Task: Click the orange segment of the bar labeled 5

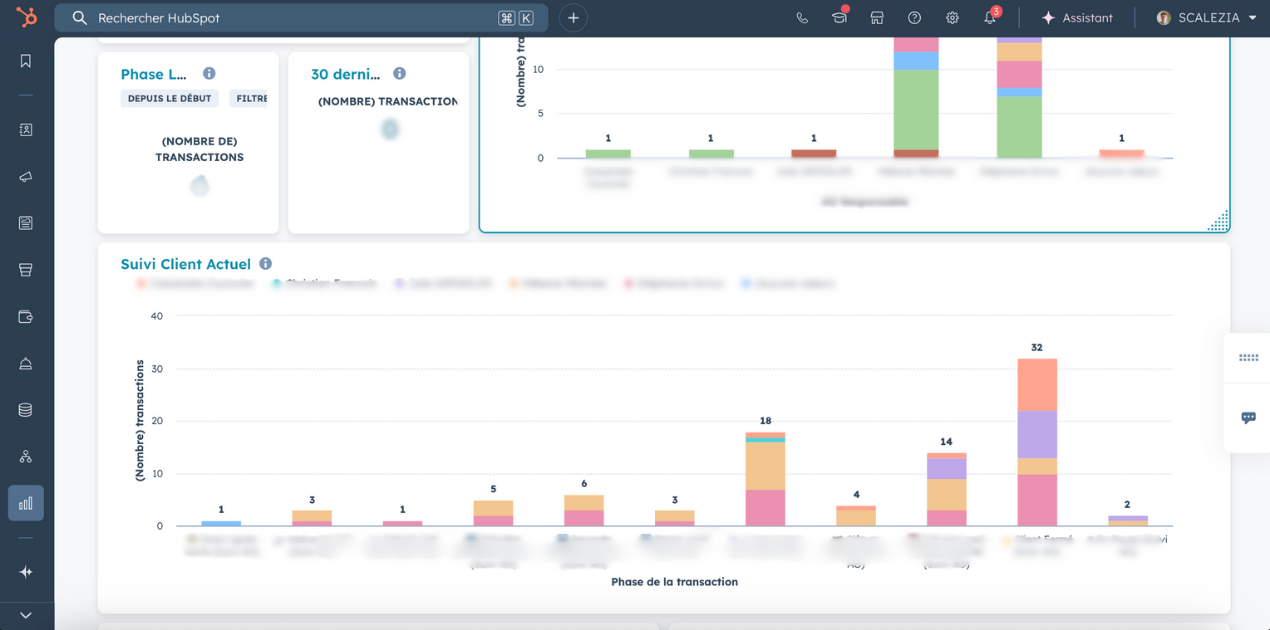Action: click(493, 508)
